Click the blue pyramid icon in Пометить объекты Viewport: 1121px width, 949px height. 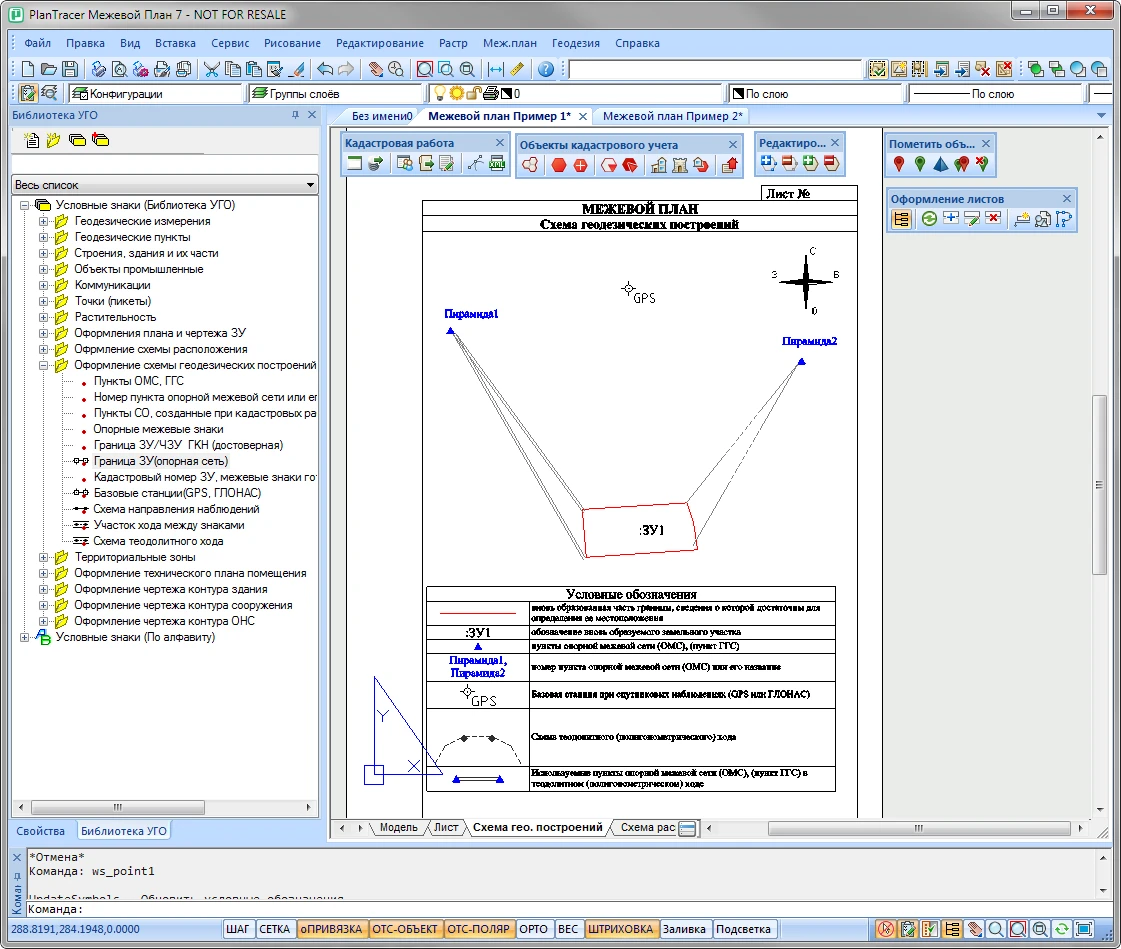click(x=940, y=164)
